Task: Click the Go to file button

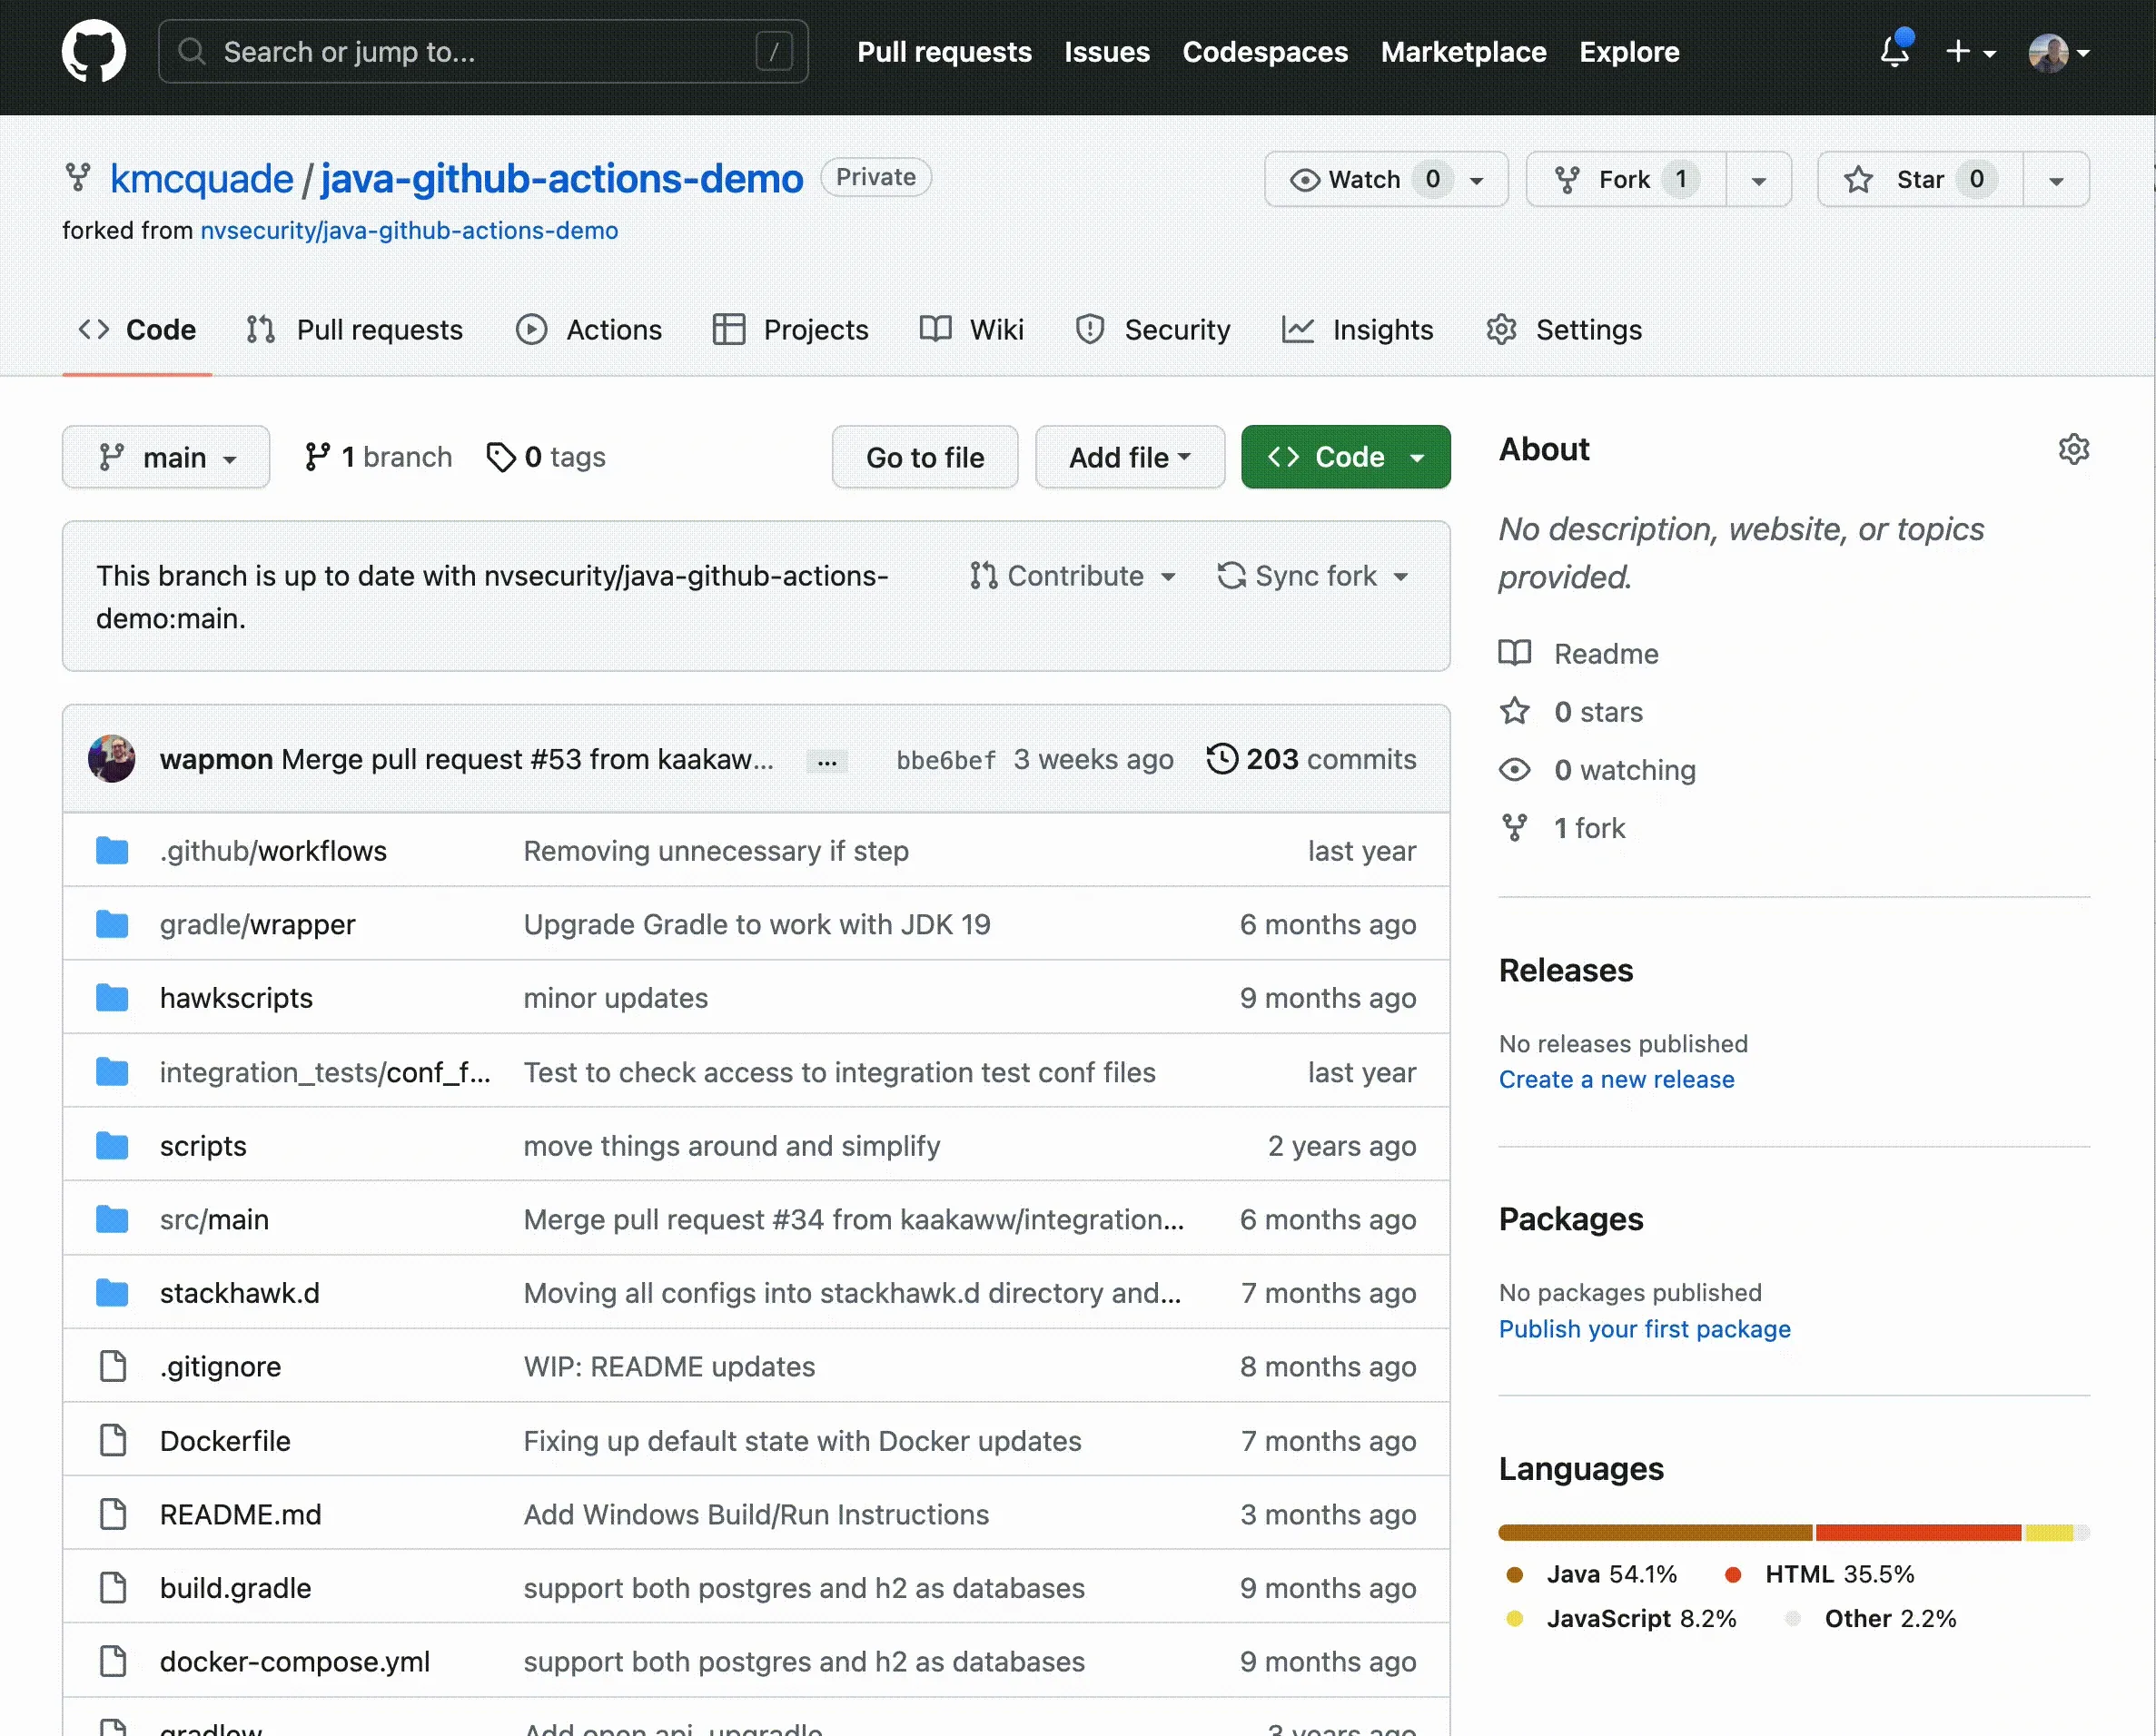Action: coord(925,458)
